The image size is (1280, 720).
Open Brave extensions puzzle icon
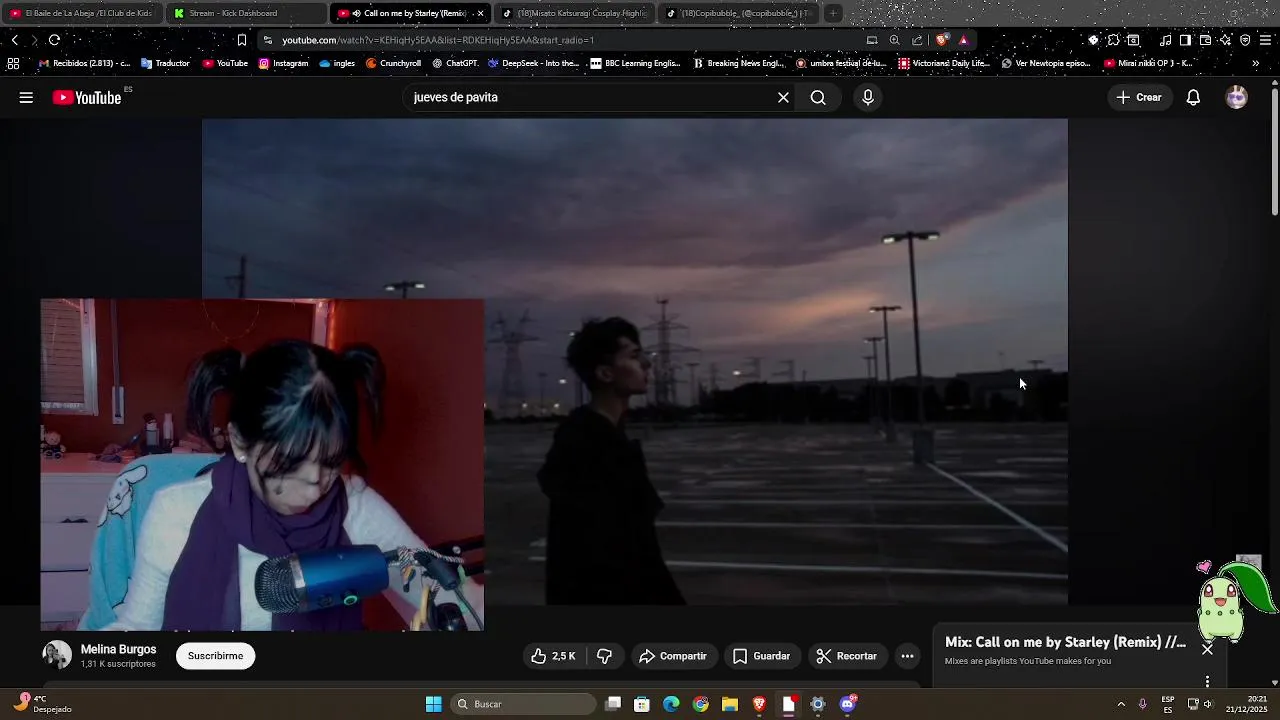1113,40
